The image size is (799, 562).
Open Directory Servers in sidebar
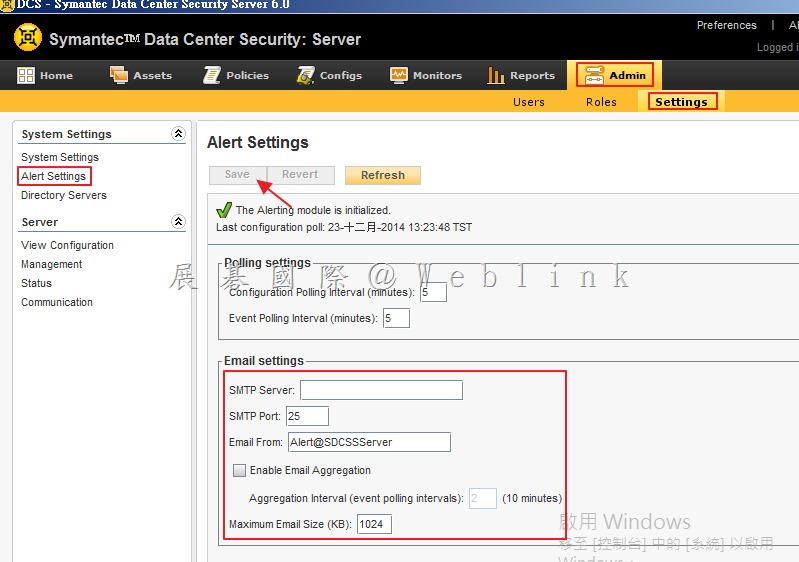(64, 195)
